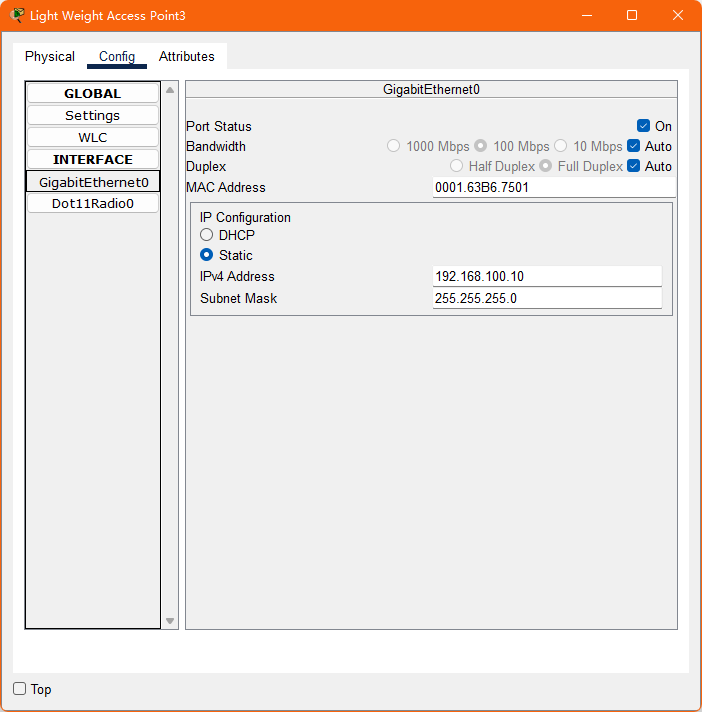The height and width of the screenshot is (712, 702).
Task: Select 1000 Mbps bandwidth
Action: click(x=393, y=146)
